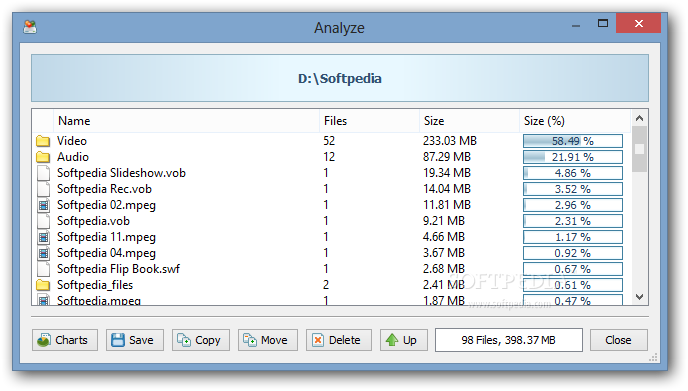This screenshot has width=688, height=391.
Task: Click the 19.34 MB size value
Action: pyautogui.click(x=447, y=173)
